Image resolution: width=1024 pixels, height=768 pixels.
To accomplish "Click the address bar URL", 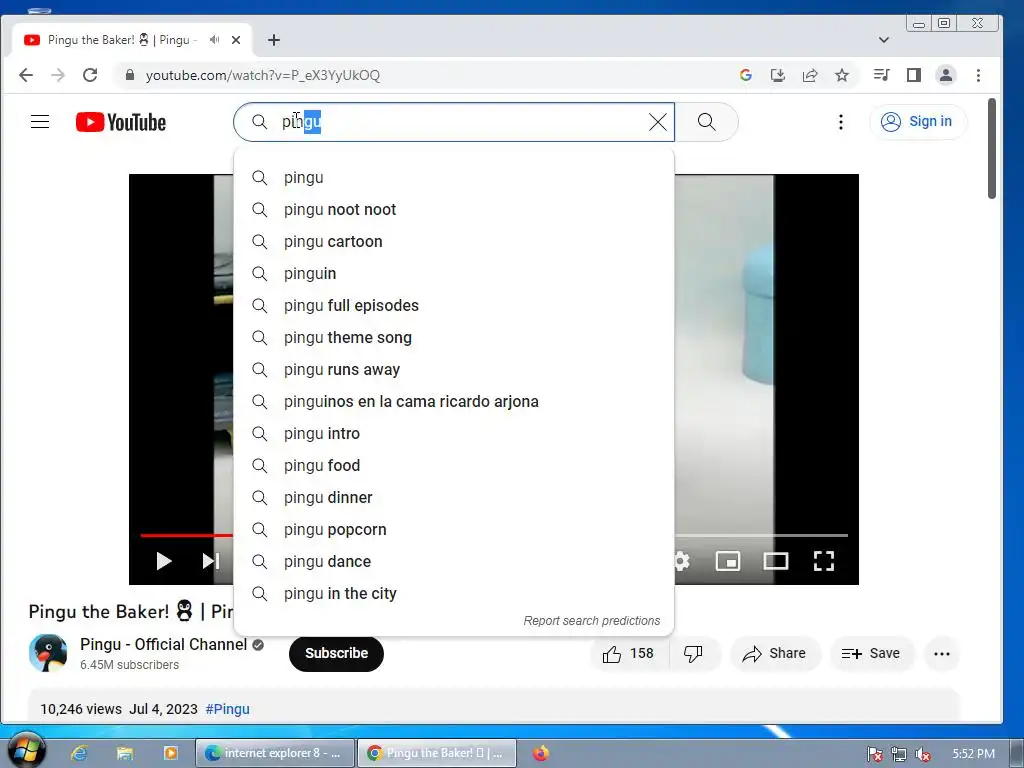I will click(263, 75).
